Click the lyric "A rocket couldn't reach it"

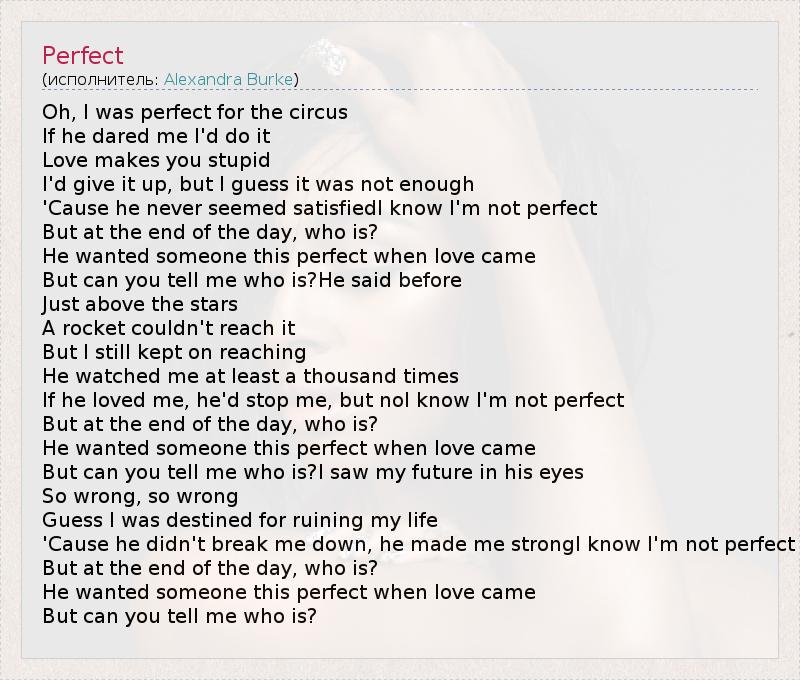click(169, 328)
